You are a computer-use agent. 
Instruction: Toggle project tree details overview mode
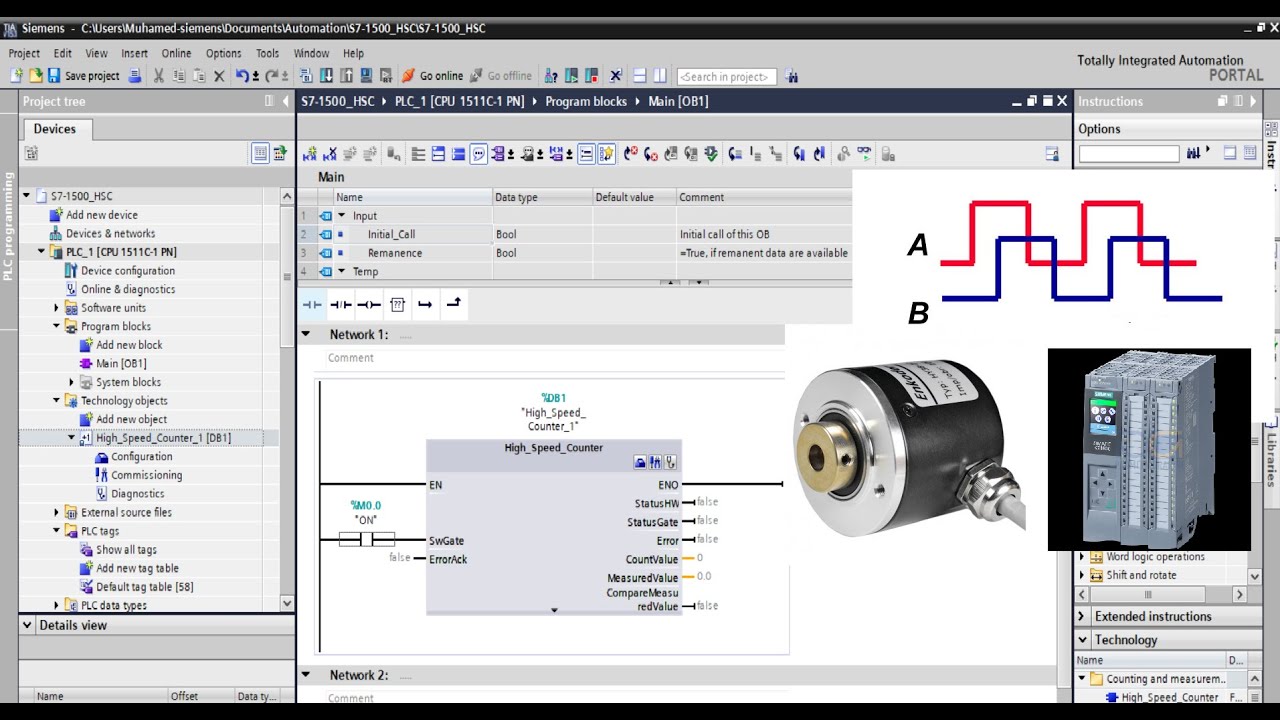click(x=260, y=153)
